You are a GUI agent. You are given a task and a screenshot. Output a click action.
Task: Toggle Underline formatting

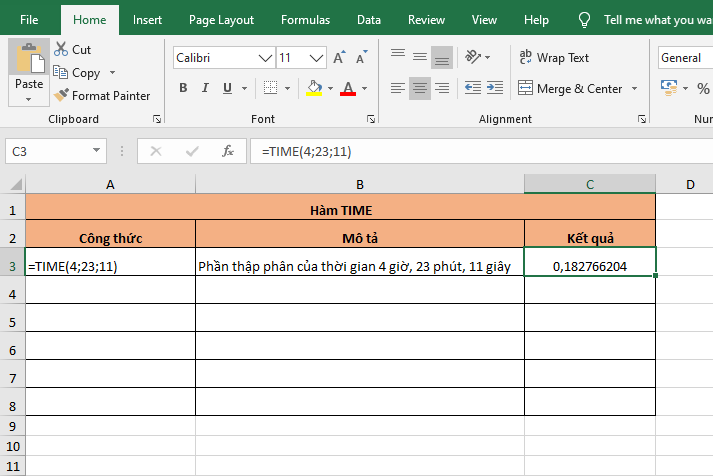tap(227, 88)
